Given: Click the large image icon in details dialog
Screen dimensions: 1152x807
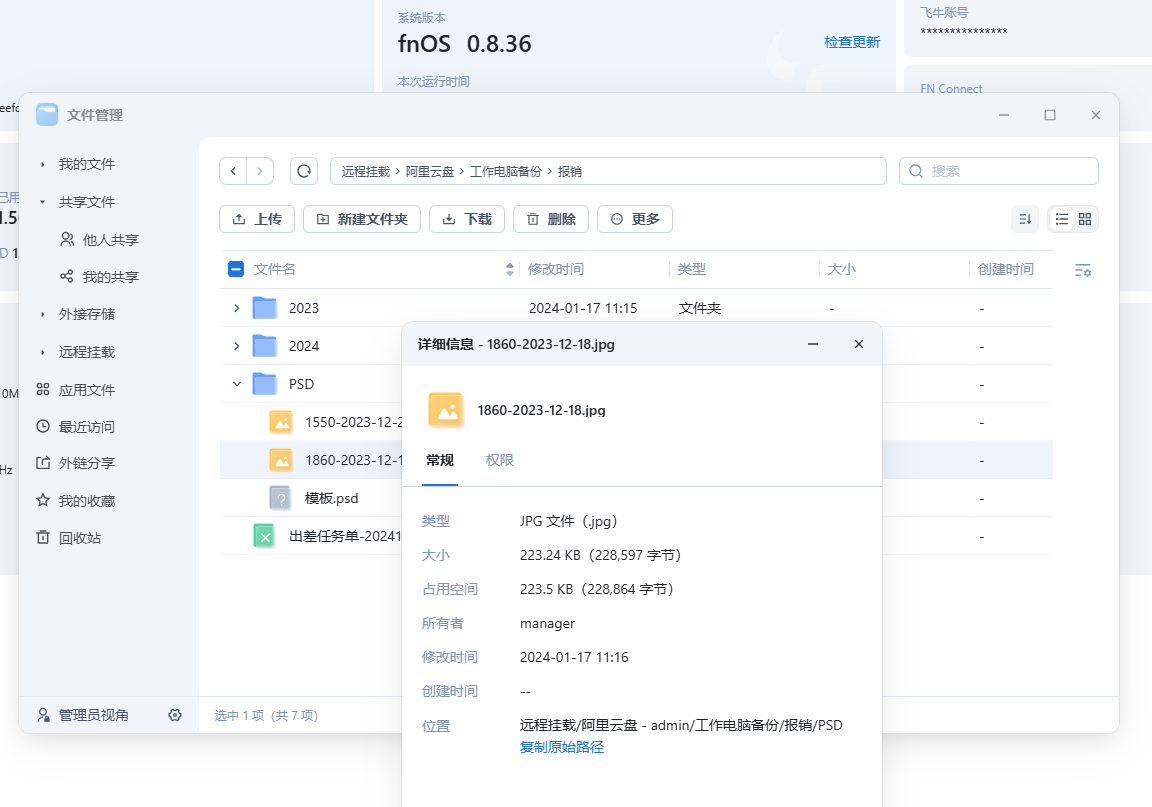Looking at the screenshot, I should [447, 410].
